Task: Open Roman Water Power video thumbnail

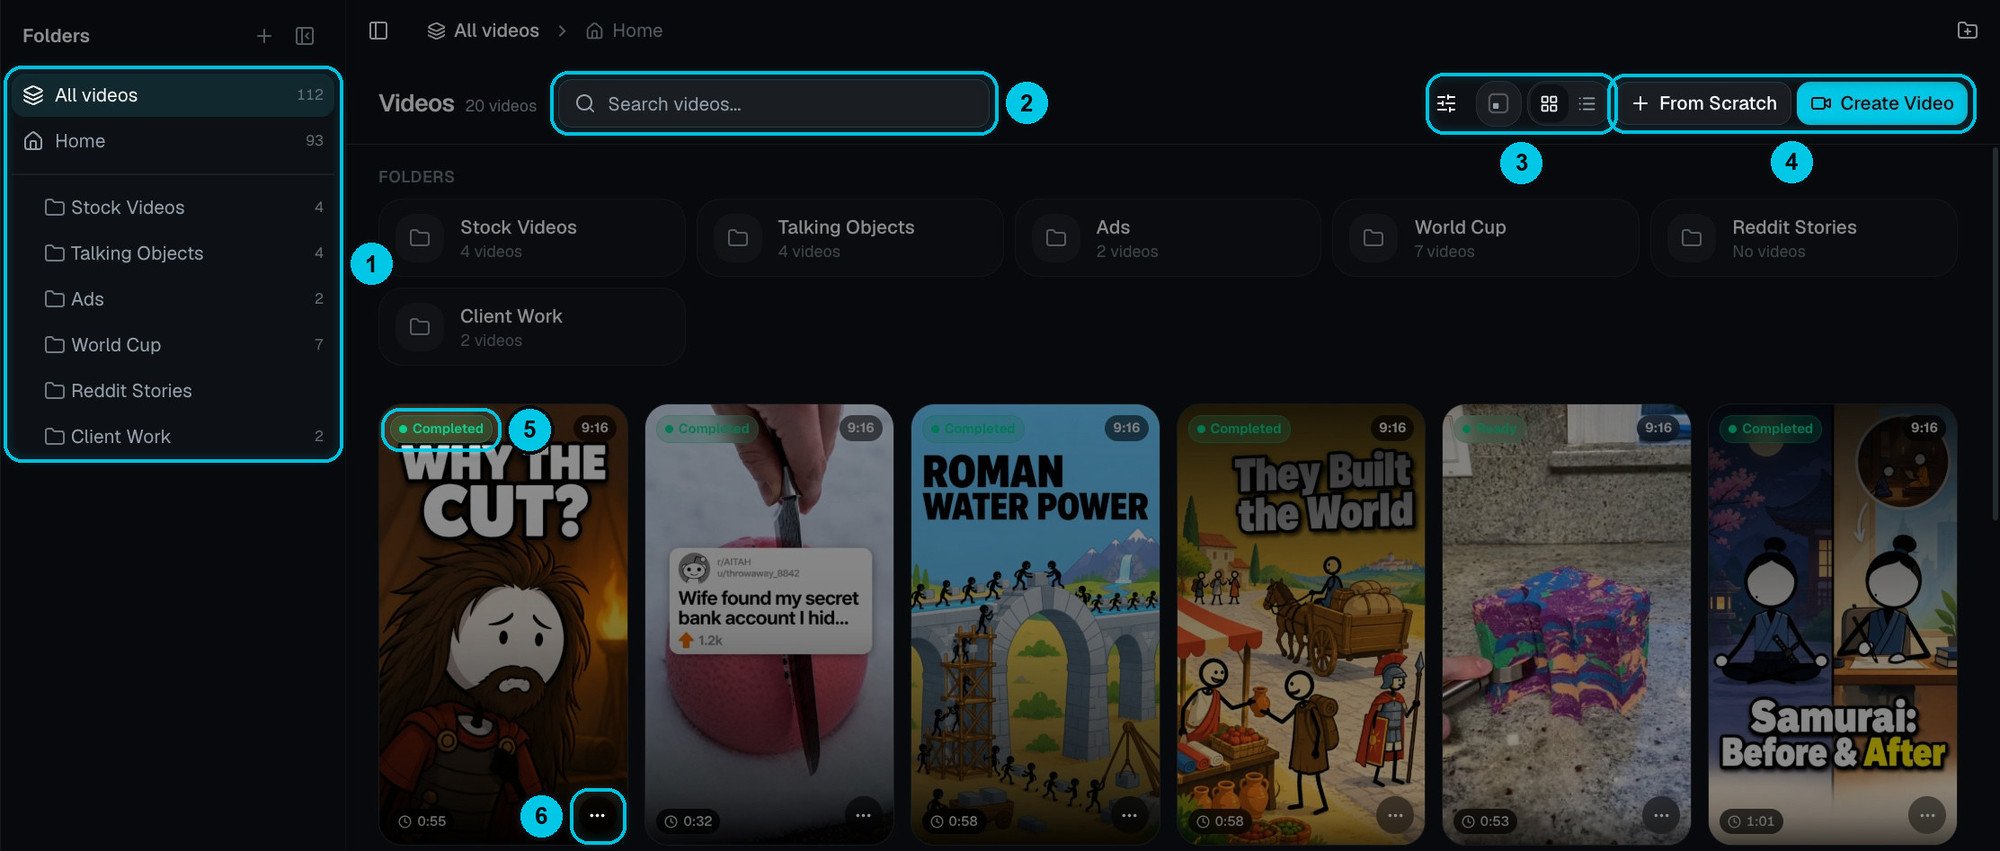Action: [1035, 624]
